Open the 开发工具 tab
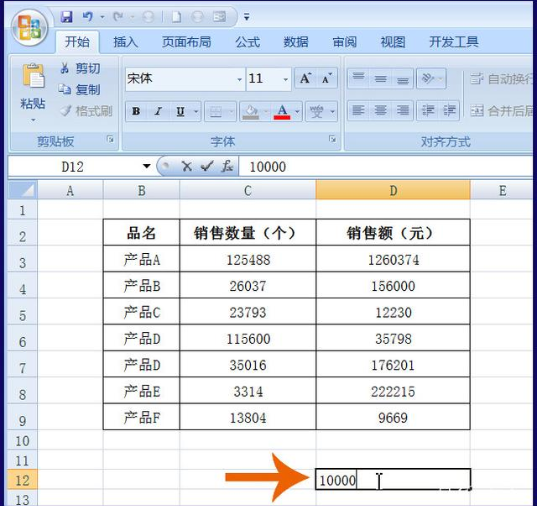The height and width of the screenshot is (506, 537). [454, 42]
